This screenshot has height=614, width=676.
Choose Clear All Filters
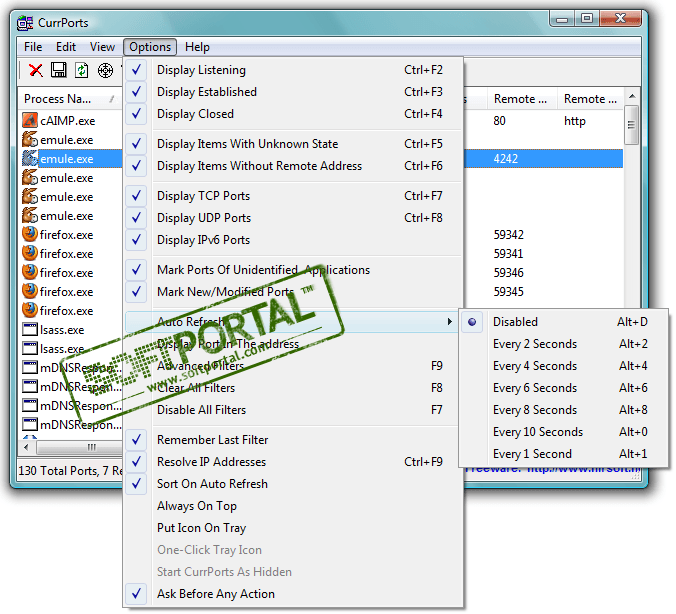tap(293, 388)
